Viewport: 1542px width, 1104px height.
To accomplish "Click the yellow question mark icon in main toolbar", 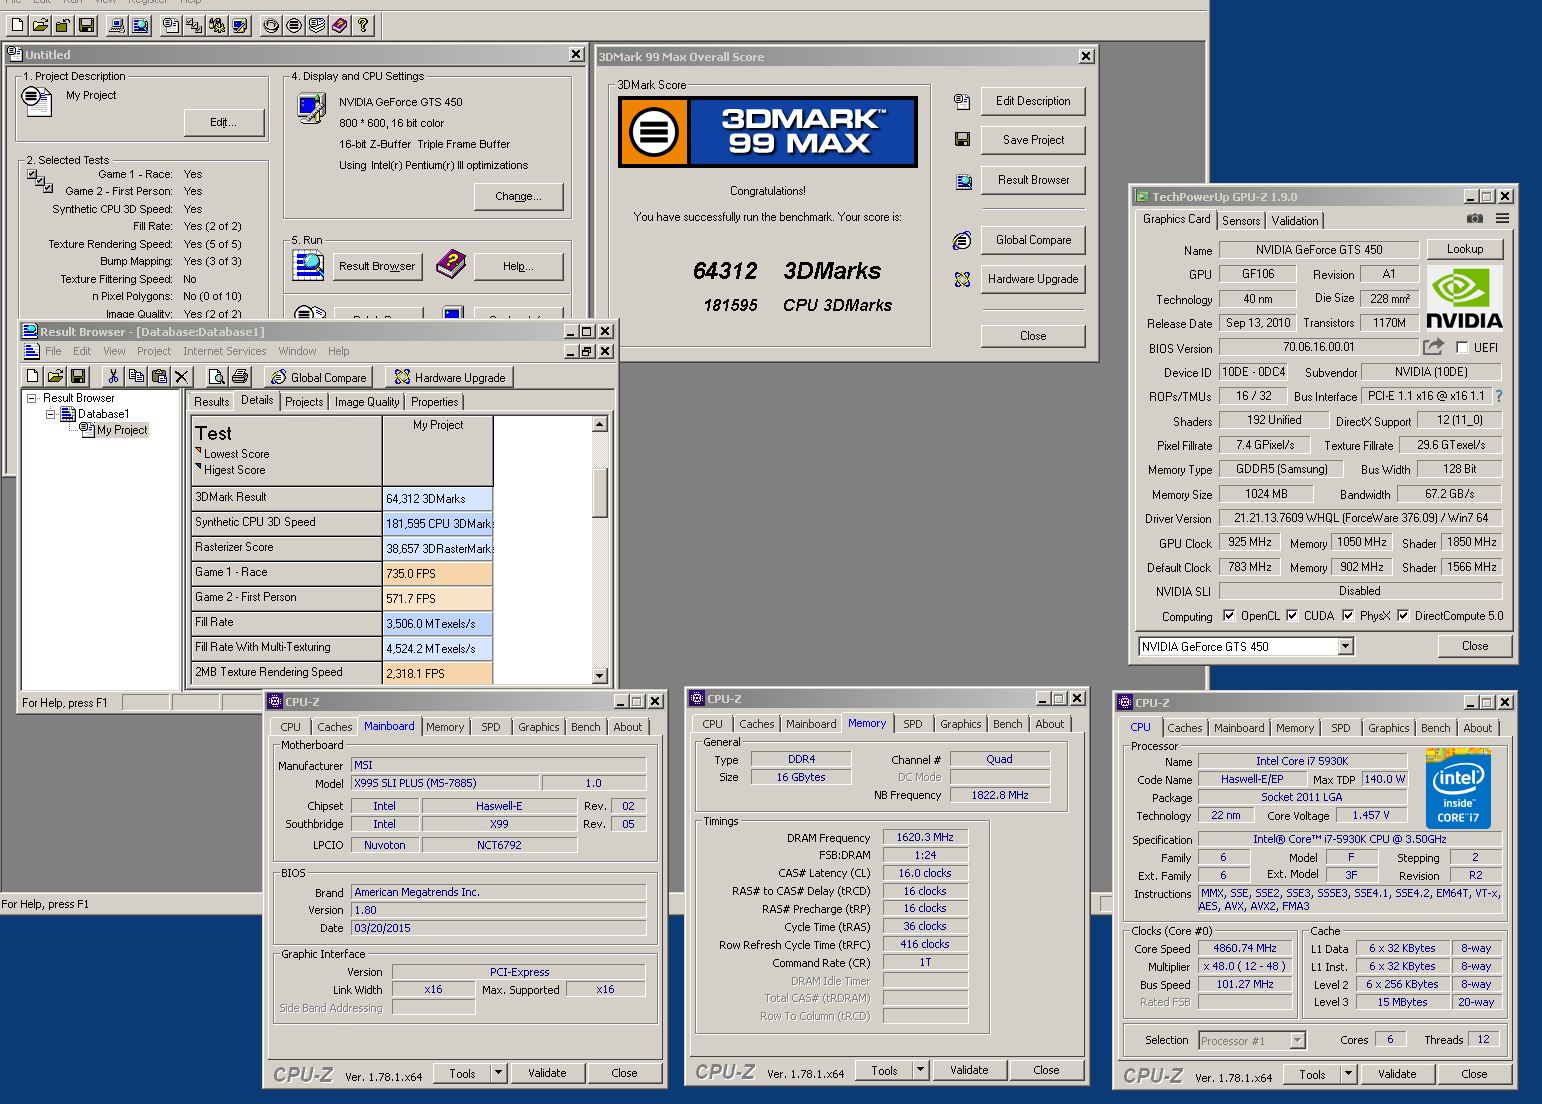I will click(363, 25).
